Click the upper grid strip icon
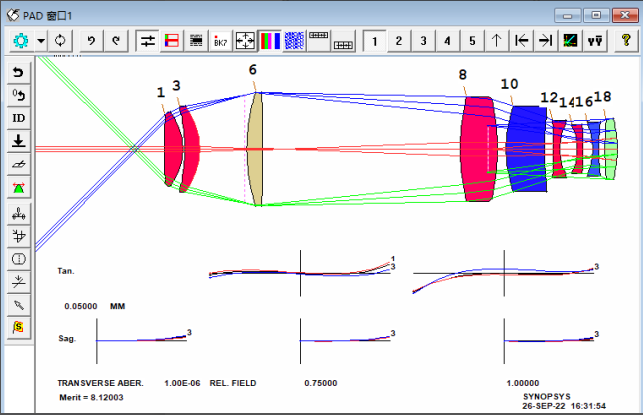 [319, 41]
